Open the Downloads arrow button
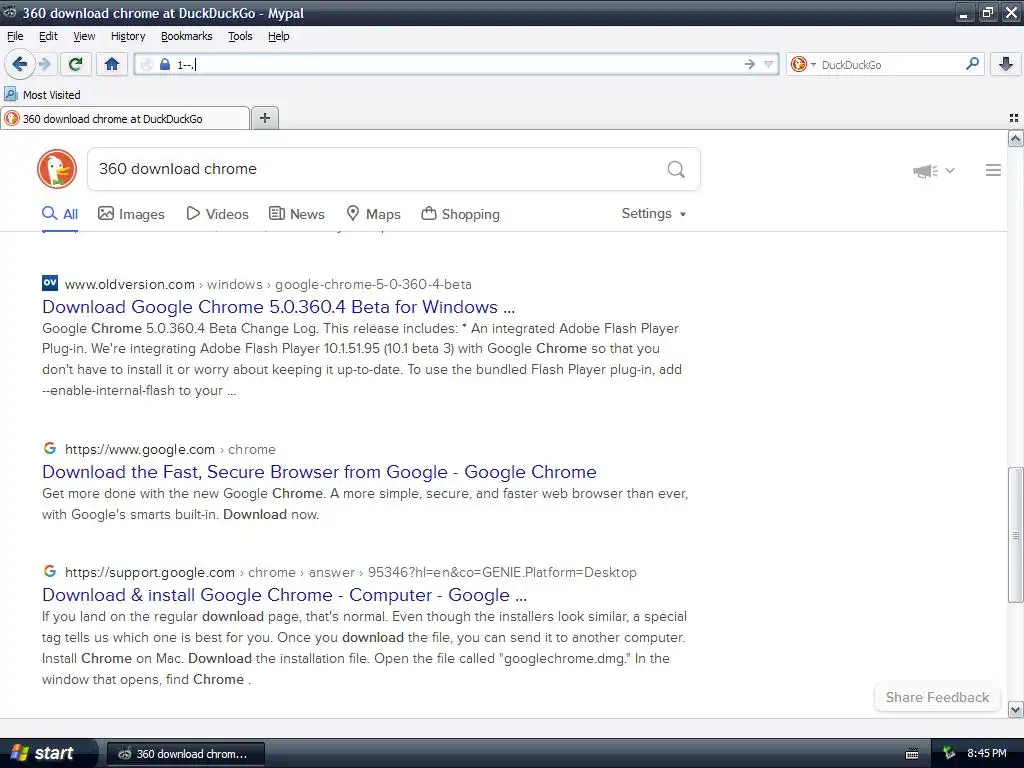The width and height of the screenshot is (1024, 768). click(1006, 64)
